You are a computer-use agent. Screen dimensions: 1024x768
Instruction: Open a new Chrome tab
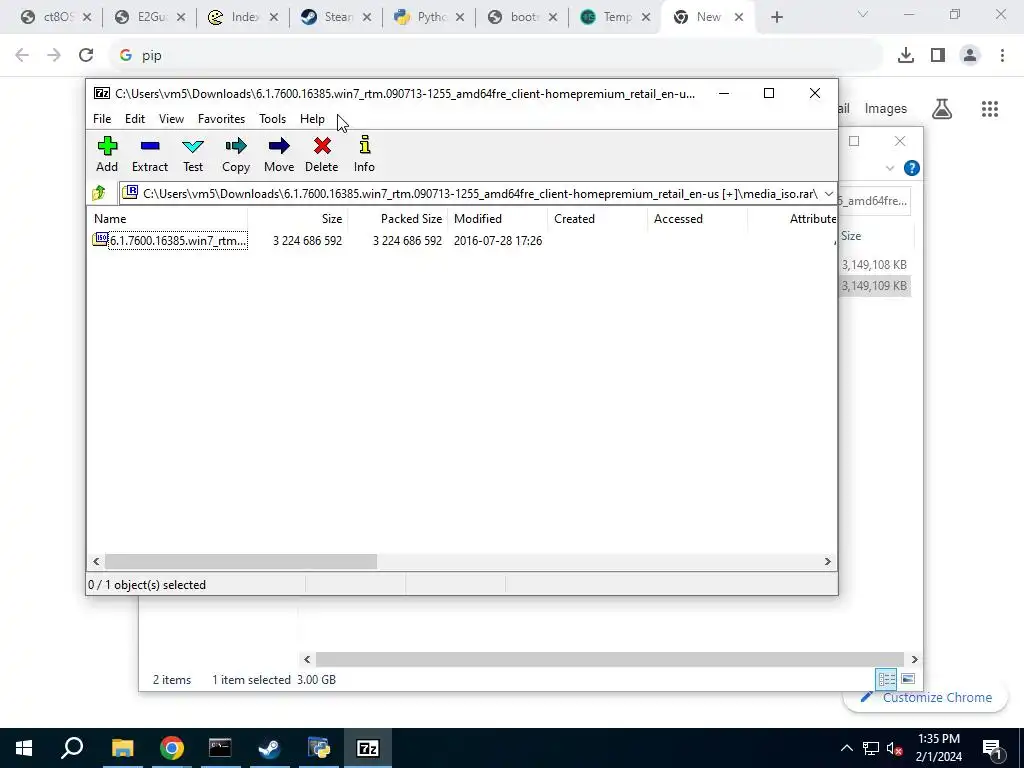(776, 17)
